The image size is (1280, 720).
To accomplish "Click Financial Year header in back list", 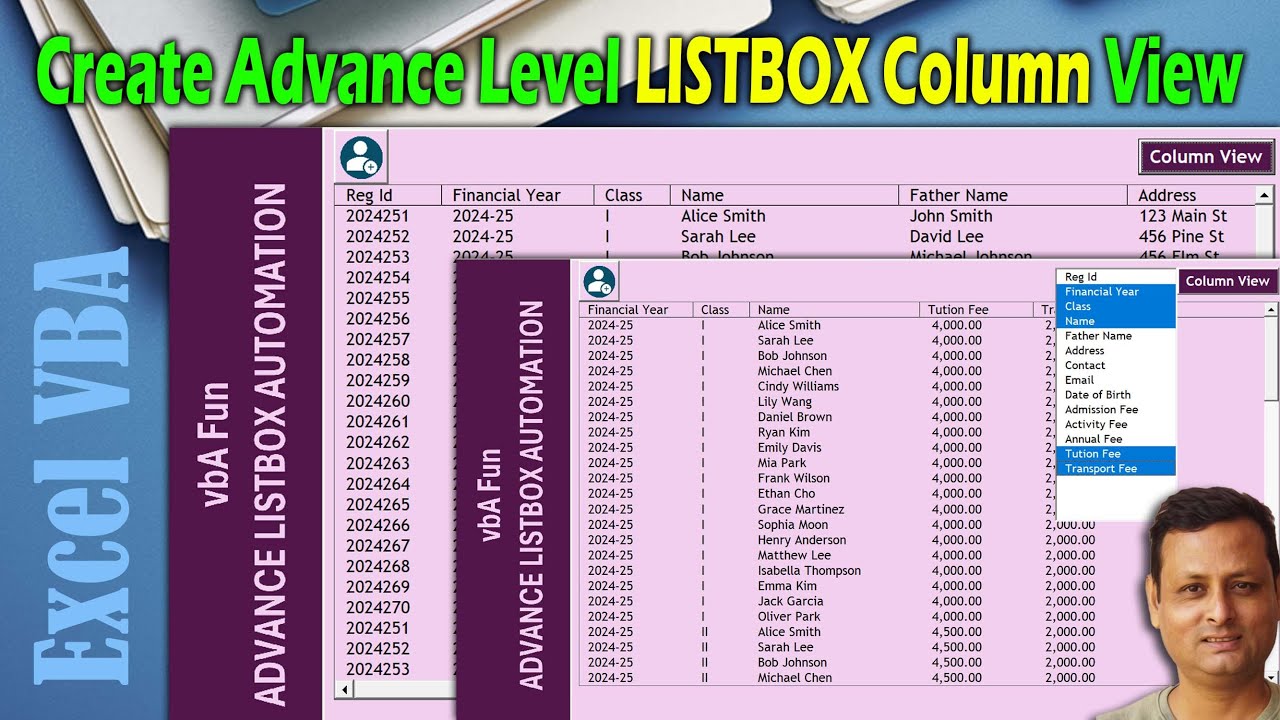I will coord(517,195).
